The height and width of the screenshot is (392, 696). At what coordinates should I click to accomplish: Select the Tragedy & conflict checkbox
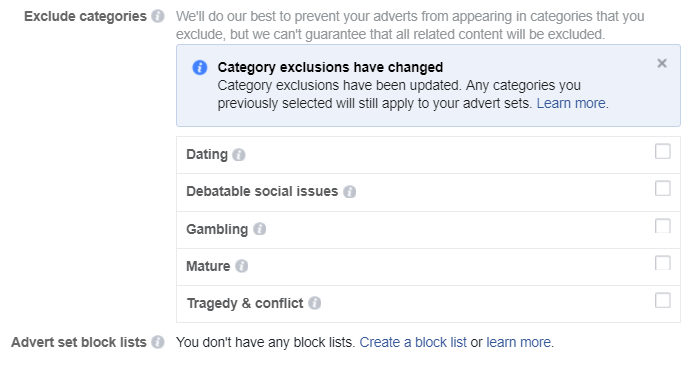663,300
